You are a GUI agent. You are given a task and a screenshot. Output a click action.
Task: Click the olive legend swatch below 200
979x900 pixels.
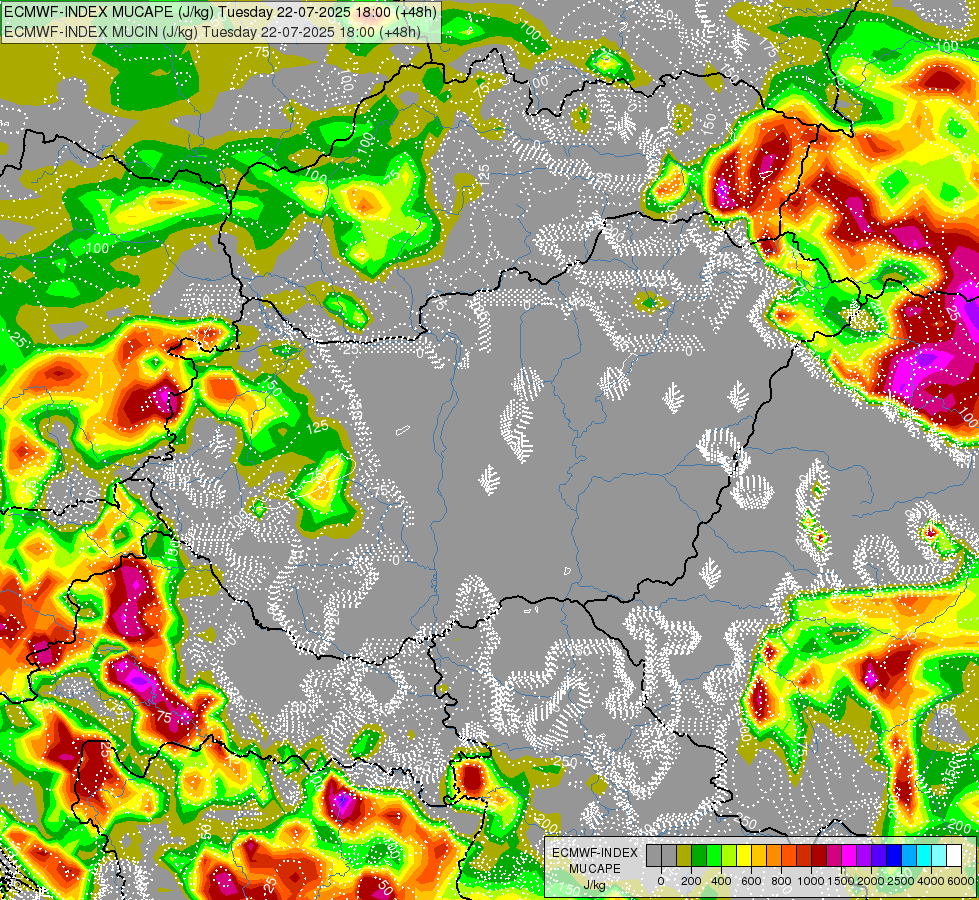(x=684, y=855)
